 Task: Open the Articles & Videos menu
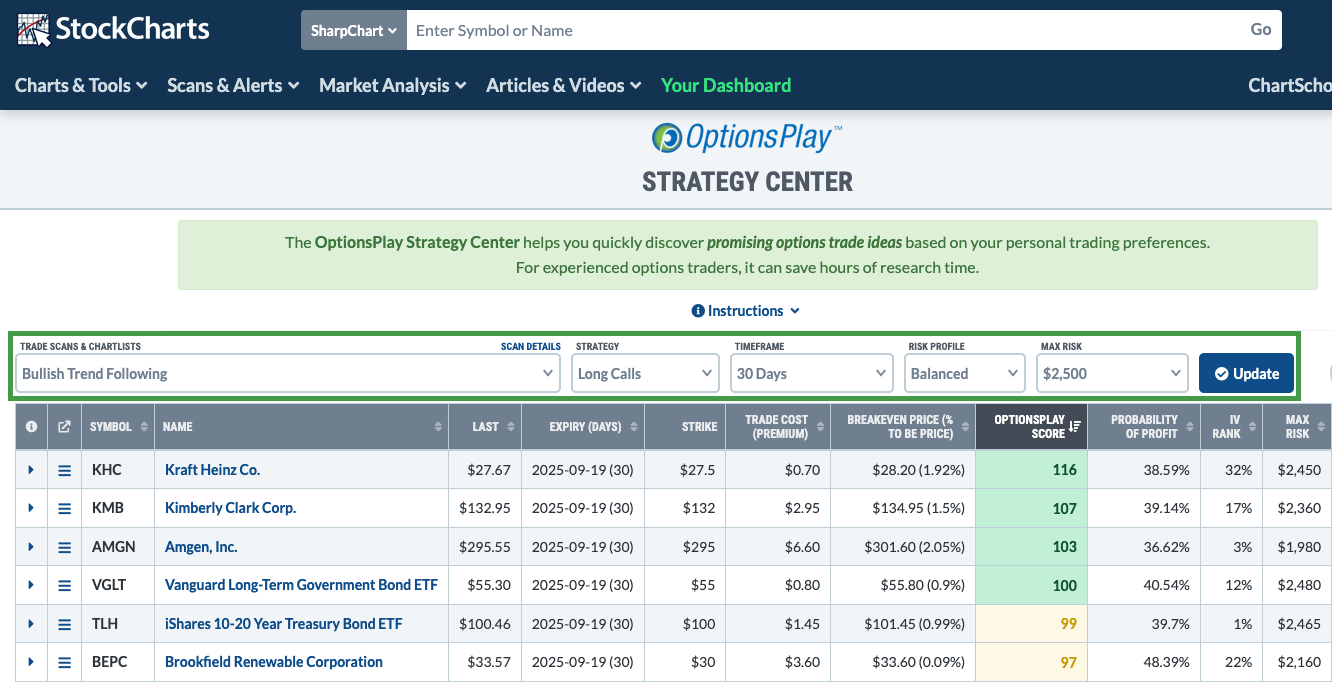point(563,86)
